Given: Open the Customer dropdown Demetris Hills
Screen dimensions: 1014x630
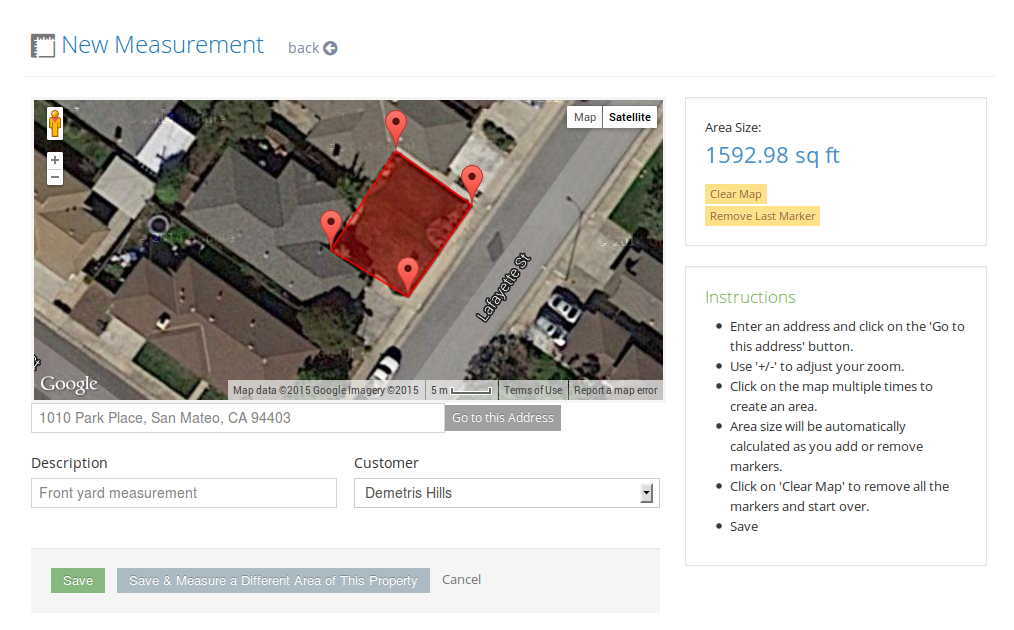Looking at the screenshot, I should point(506,493).
